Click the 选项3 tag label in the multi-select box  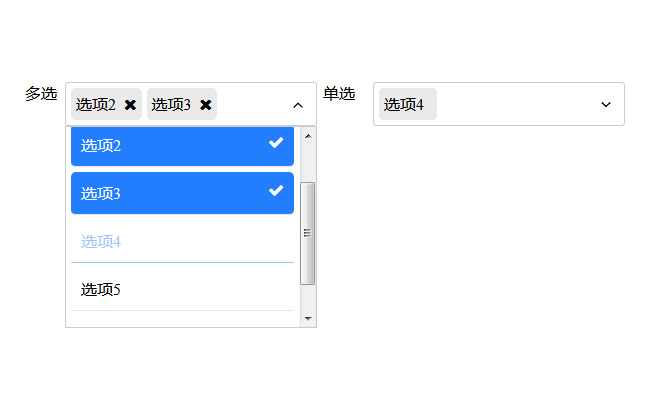coord(171,105)
